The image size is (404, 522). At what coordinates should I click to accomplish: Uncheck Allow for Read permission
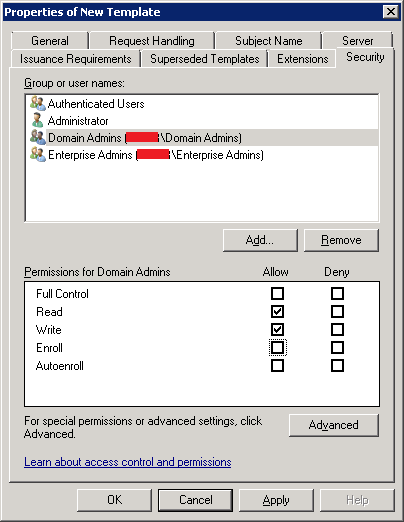pos(277,312)
